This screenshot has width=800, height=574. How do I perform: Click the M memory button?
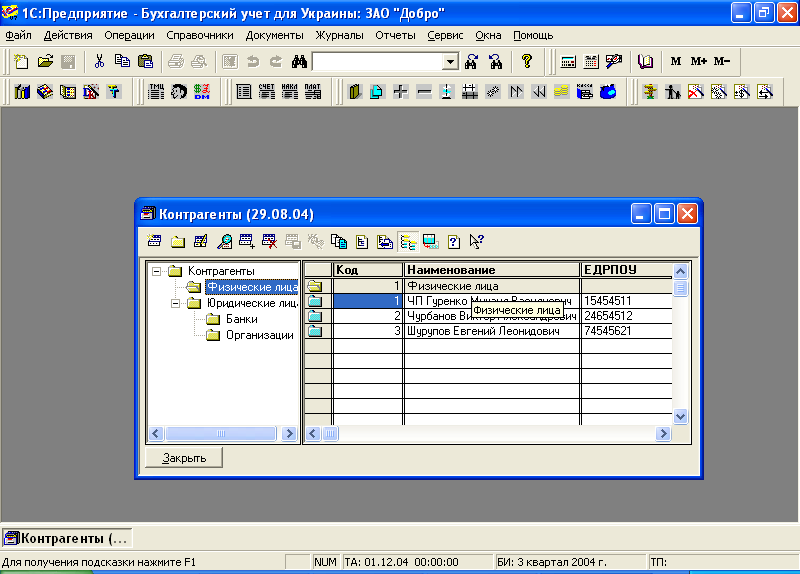pyautogui.click(x=676, y=62)
